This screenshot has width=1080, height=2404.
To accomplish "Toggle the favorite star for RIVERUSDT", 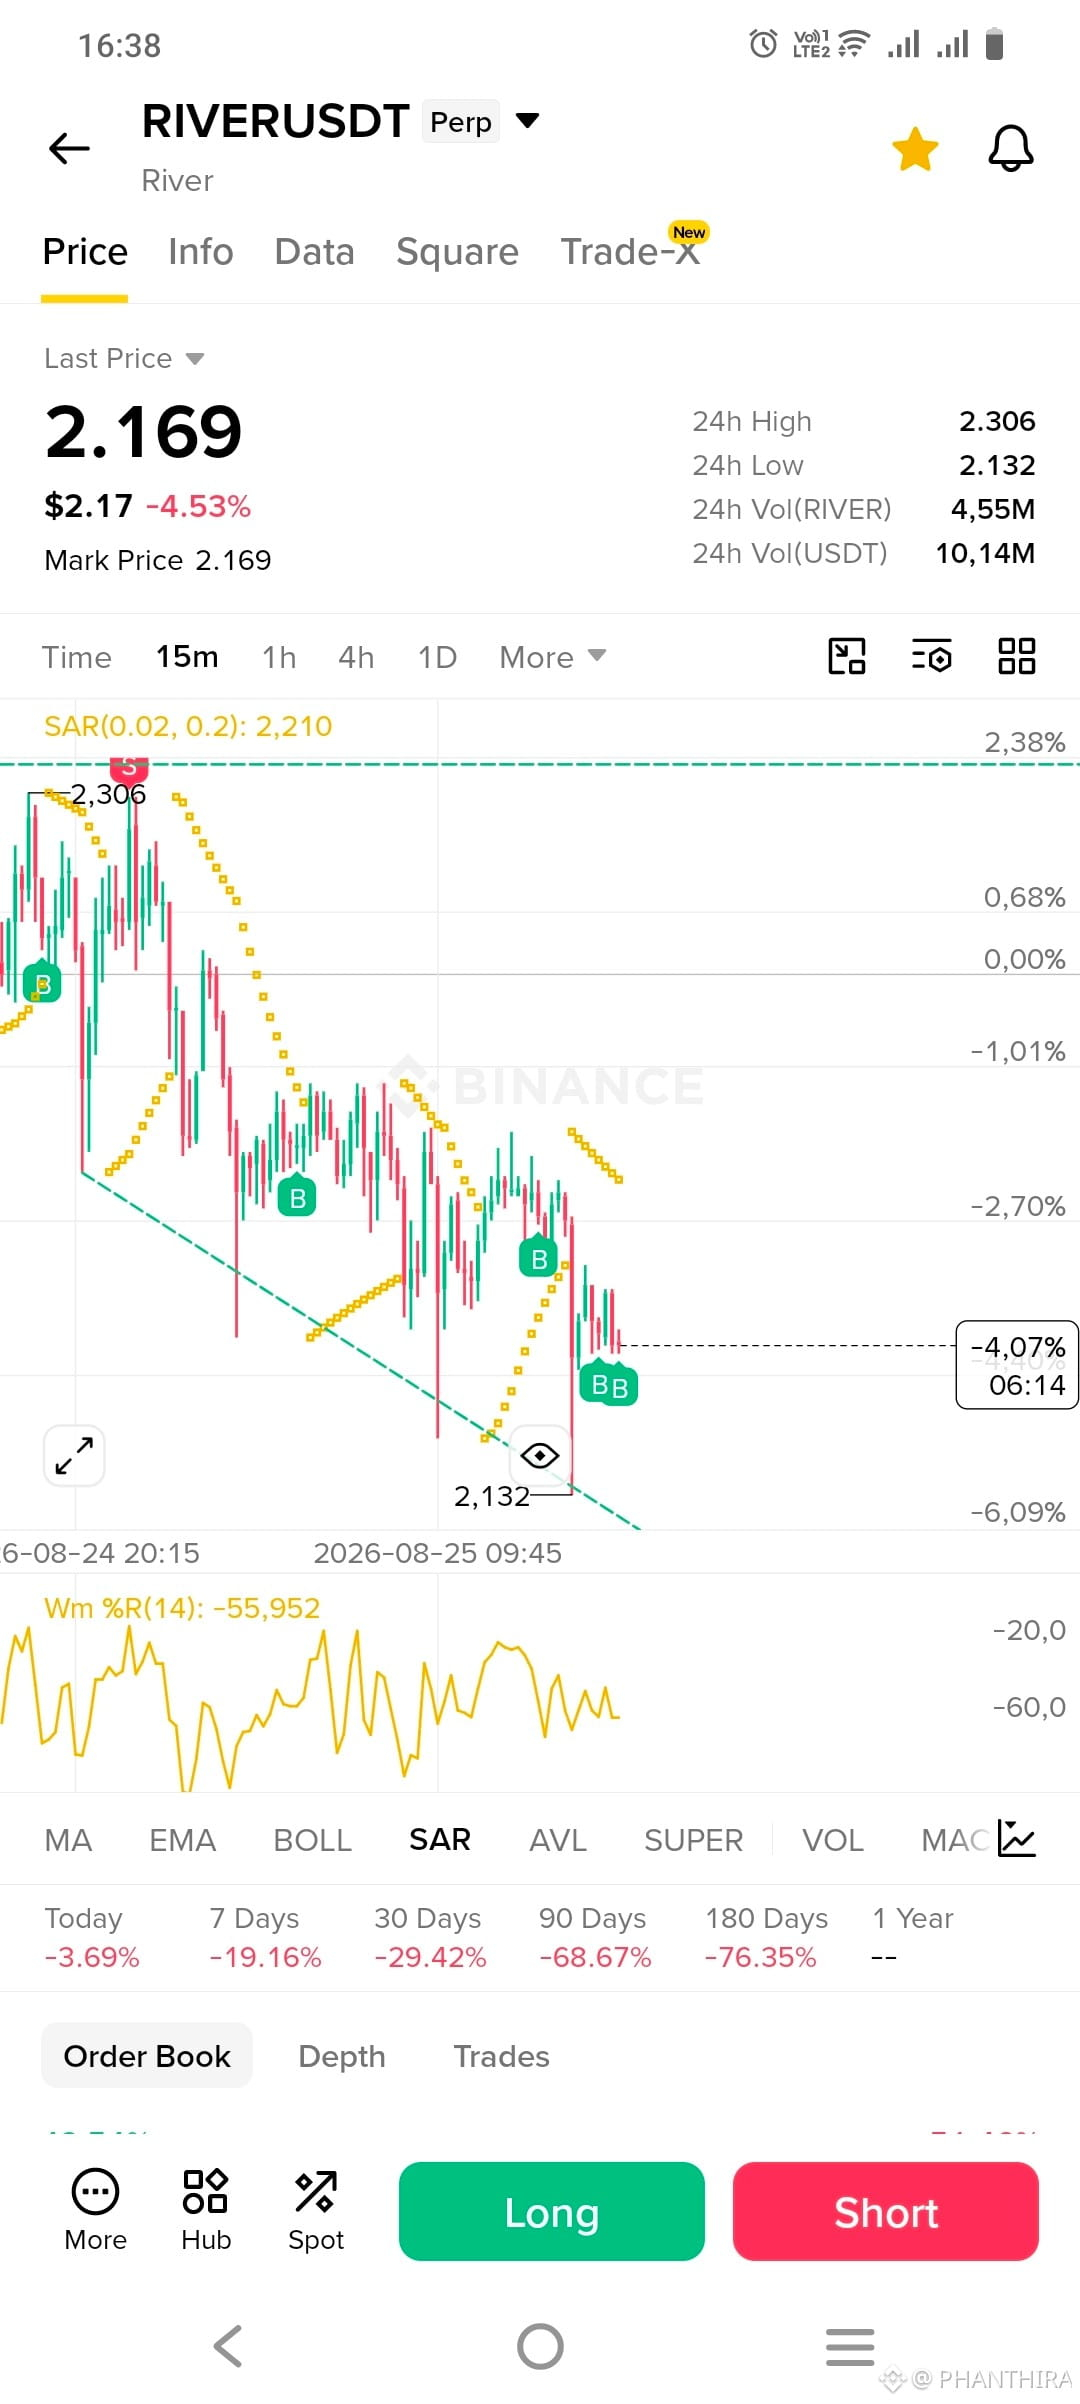I will 915,149.
